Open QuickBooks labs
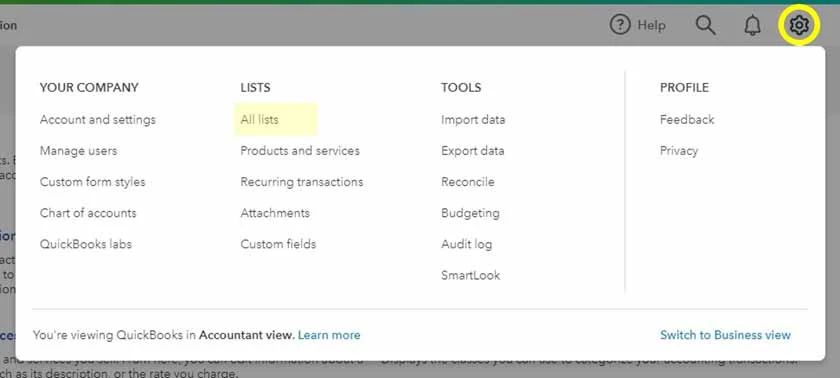 coord(86,244)
